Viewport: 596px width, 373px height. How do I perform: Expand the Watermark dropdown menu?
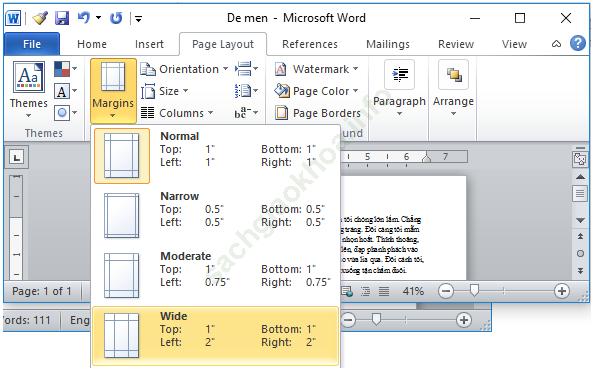[316, 69]
